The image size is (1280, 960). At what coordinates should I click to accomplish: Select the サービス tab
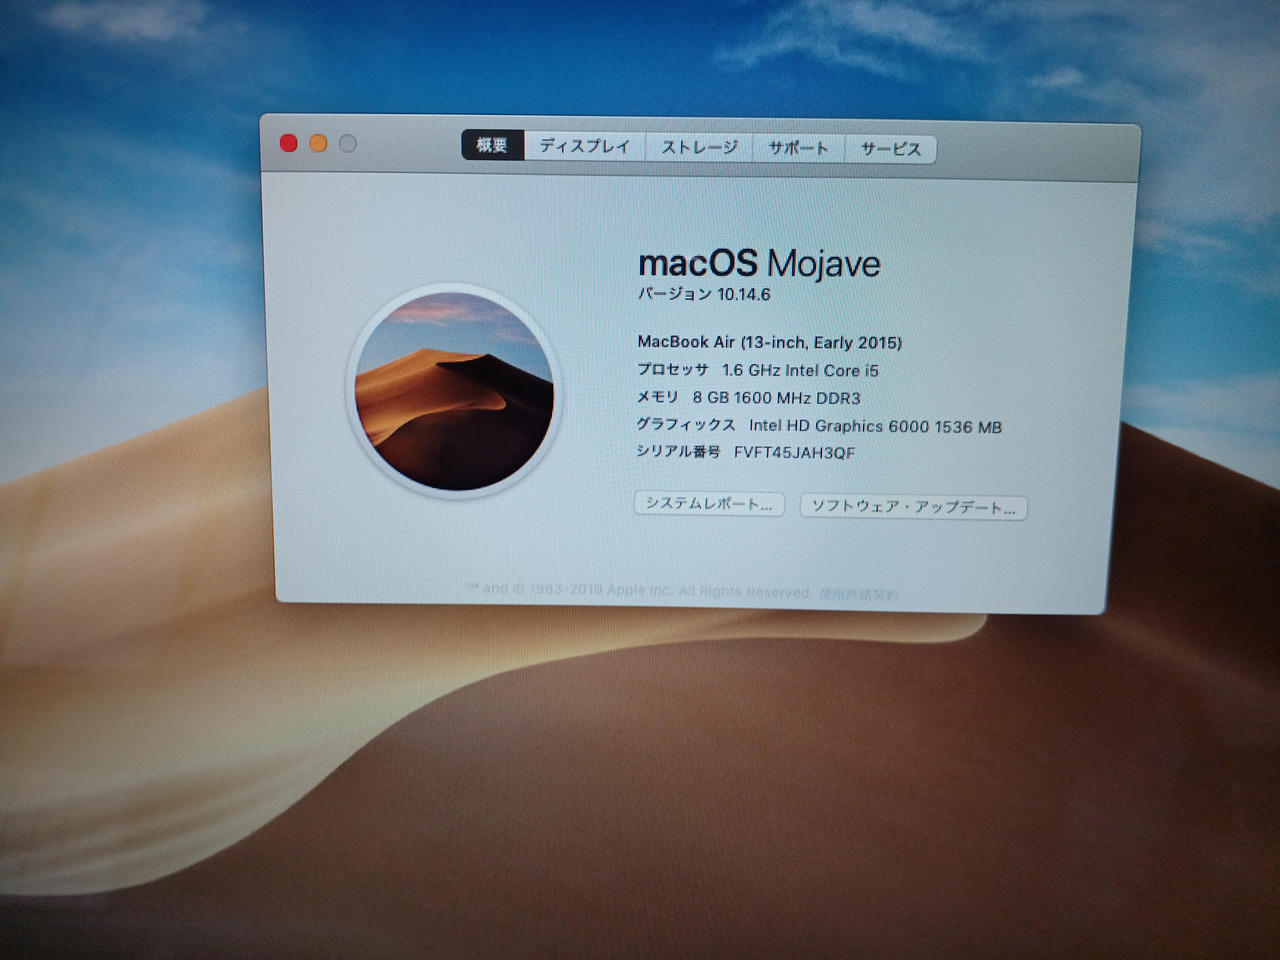pyautogui.click(x=891, y=149)
